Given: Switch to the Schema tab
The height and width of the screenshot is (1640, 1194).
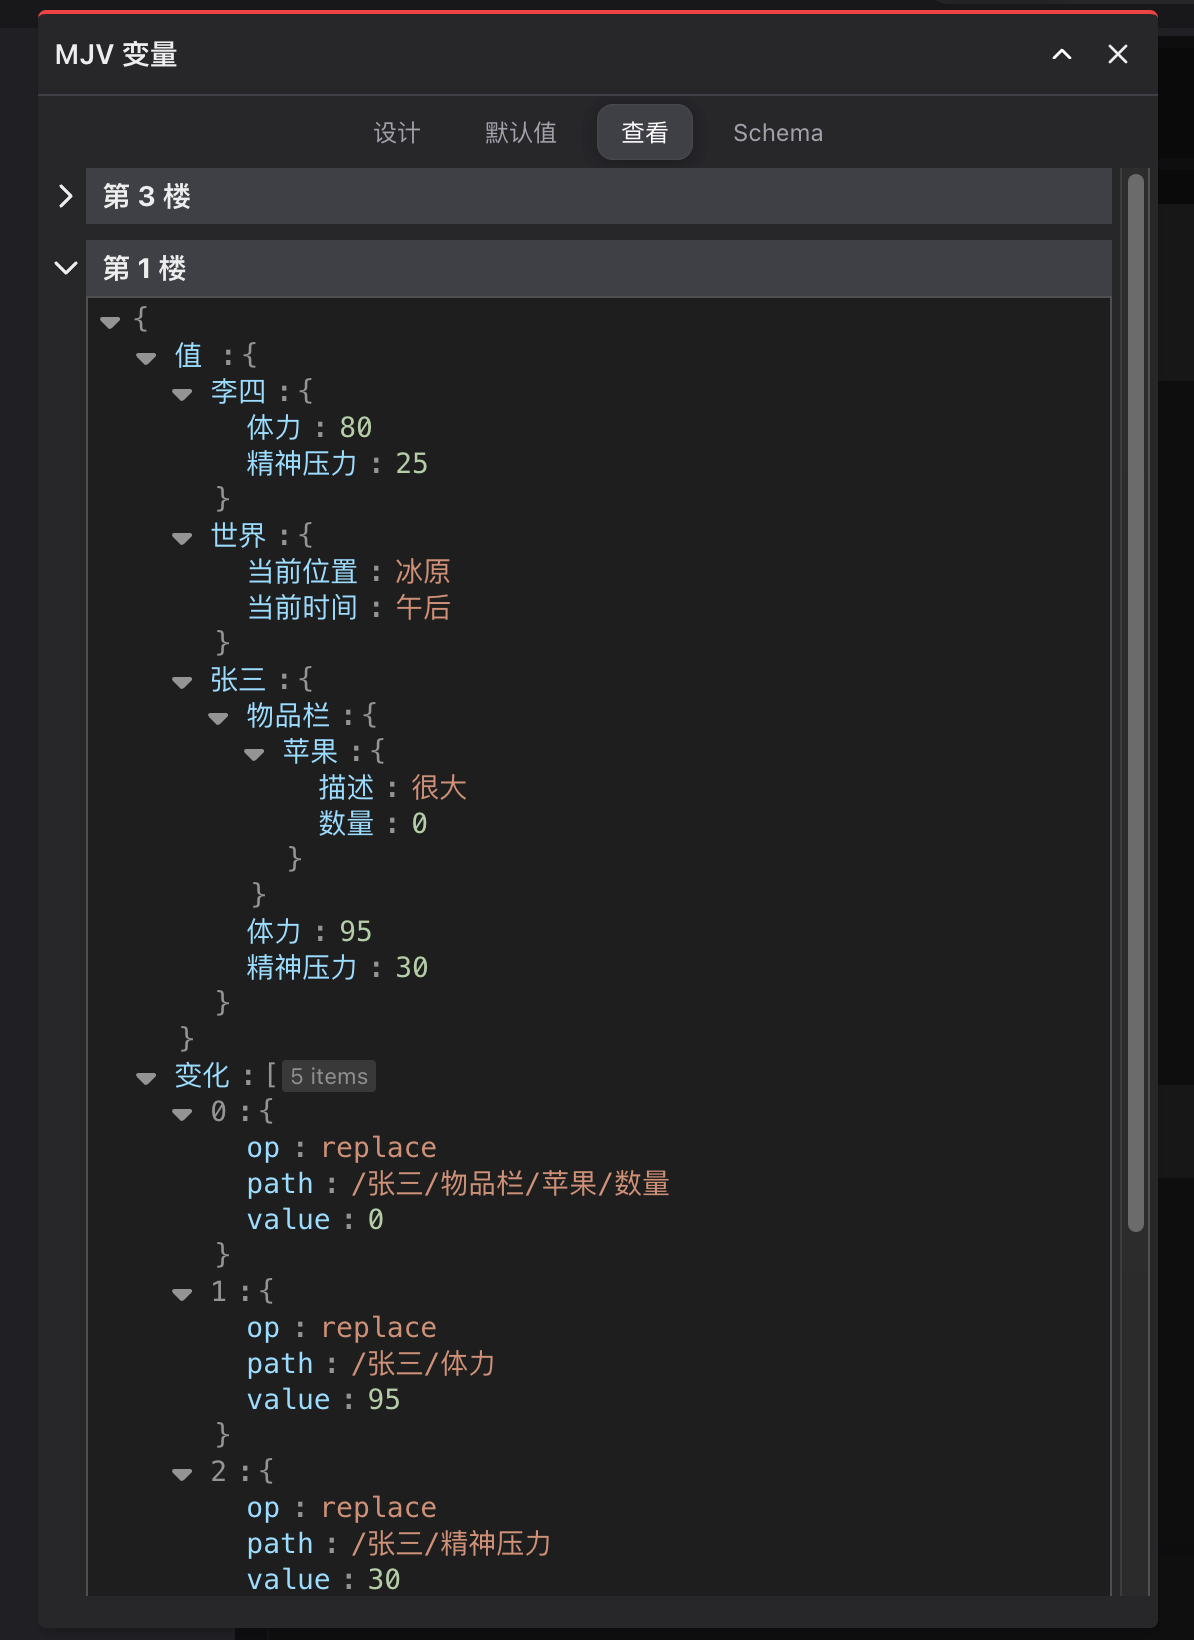Looking at the screenshot, I should pos(777,133).
